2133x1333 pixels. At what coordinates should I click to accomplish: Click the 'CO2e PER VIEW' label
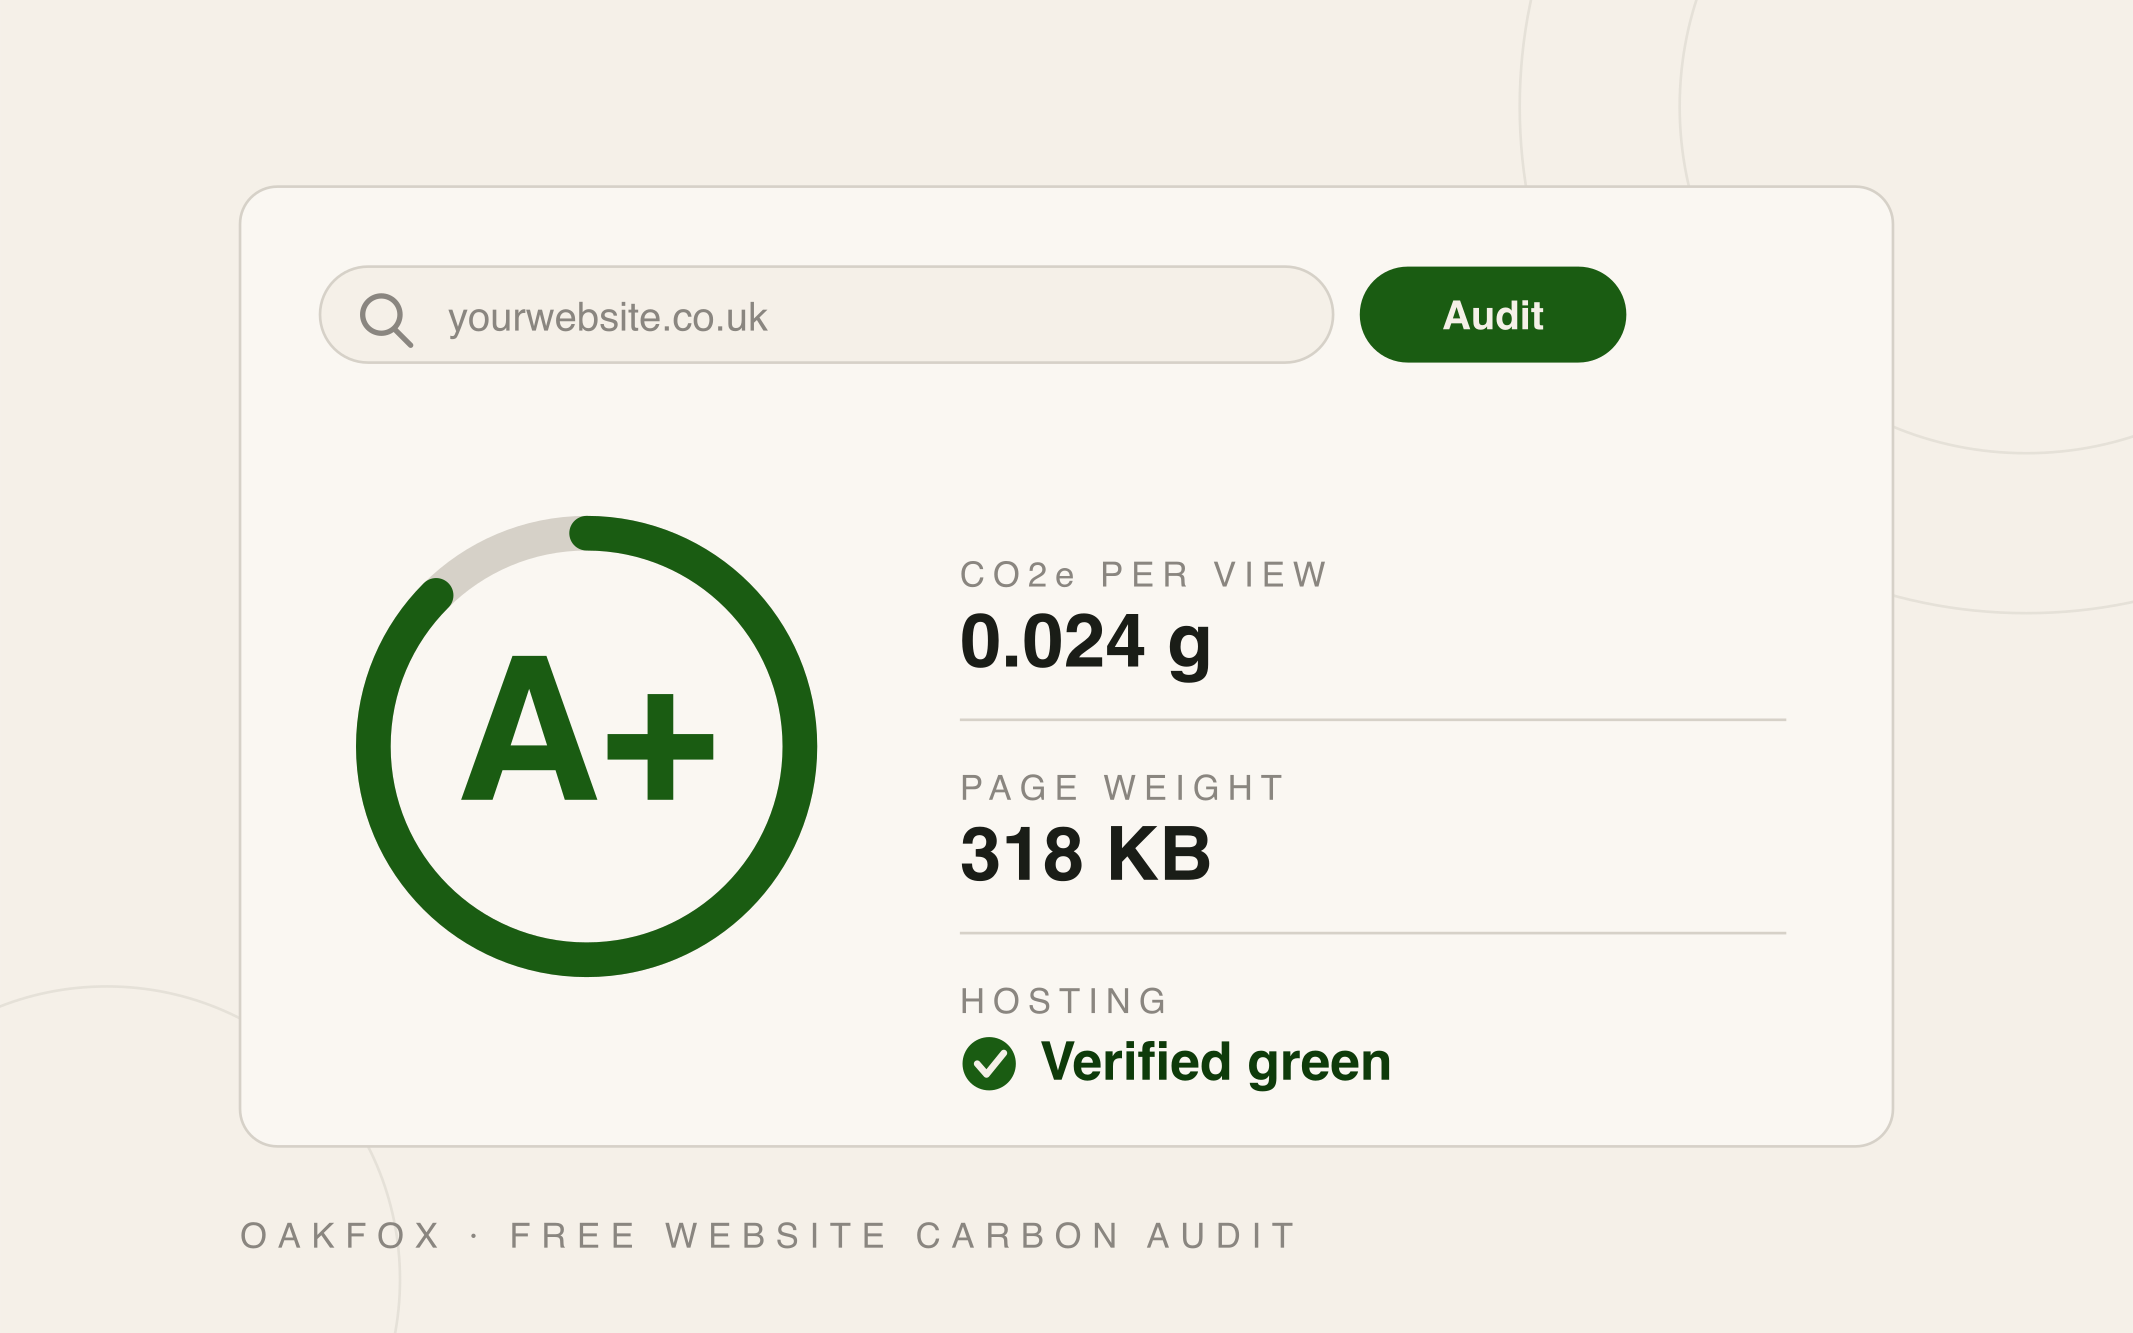coord(1143,575)
